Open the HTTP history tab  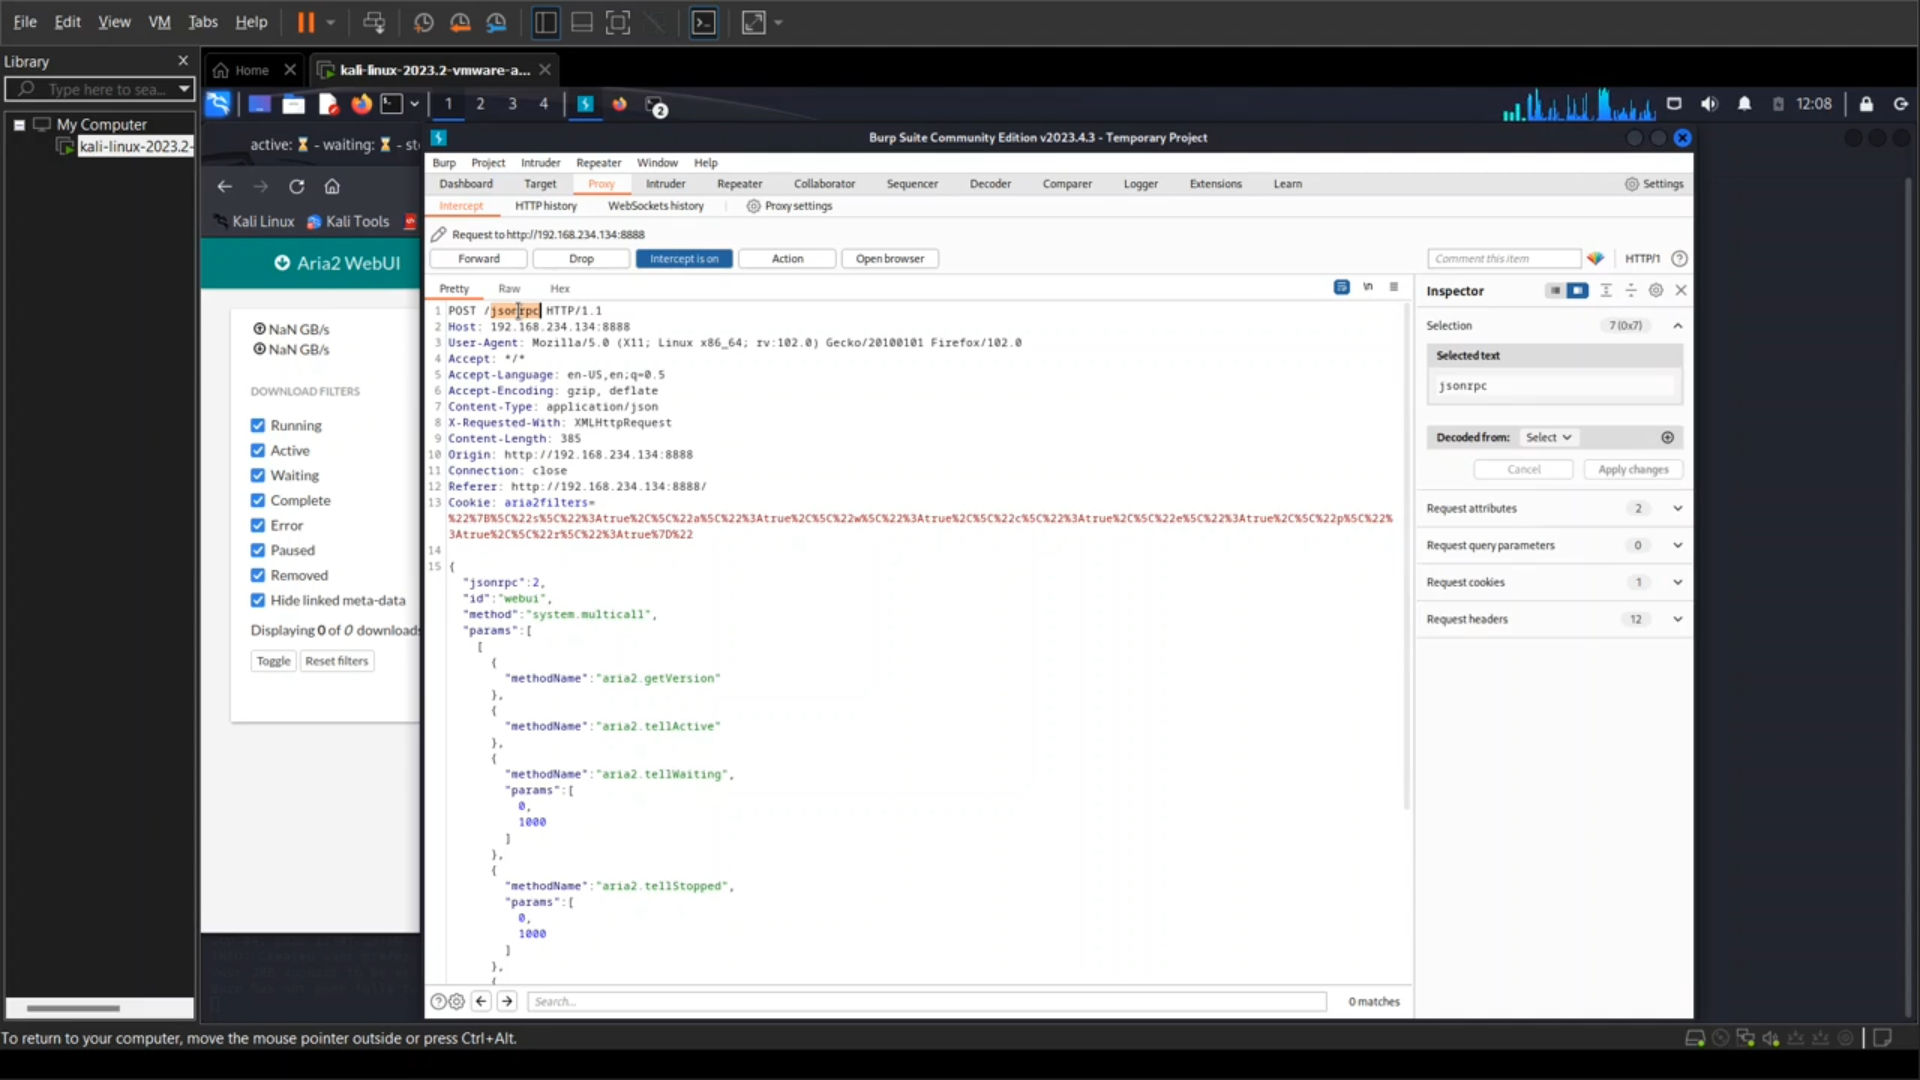click(546, 206)
